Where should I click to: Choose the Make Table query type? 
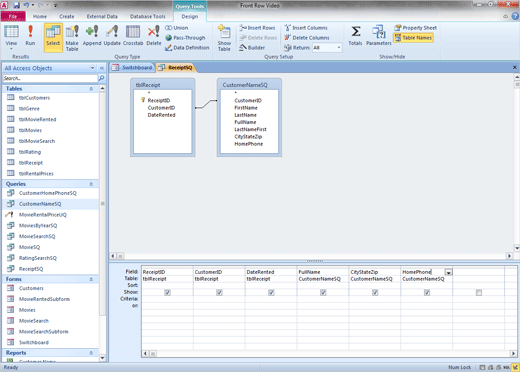72,38
